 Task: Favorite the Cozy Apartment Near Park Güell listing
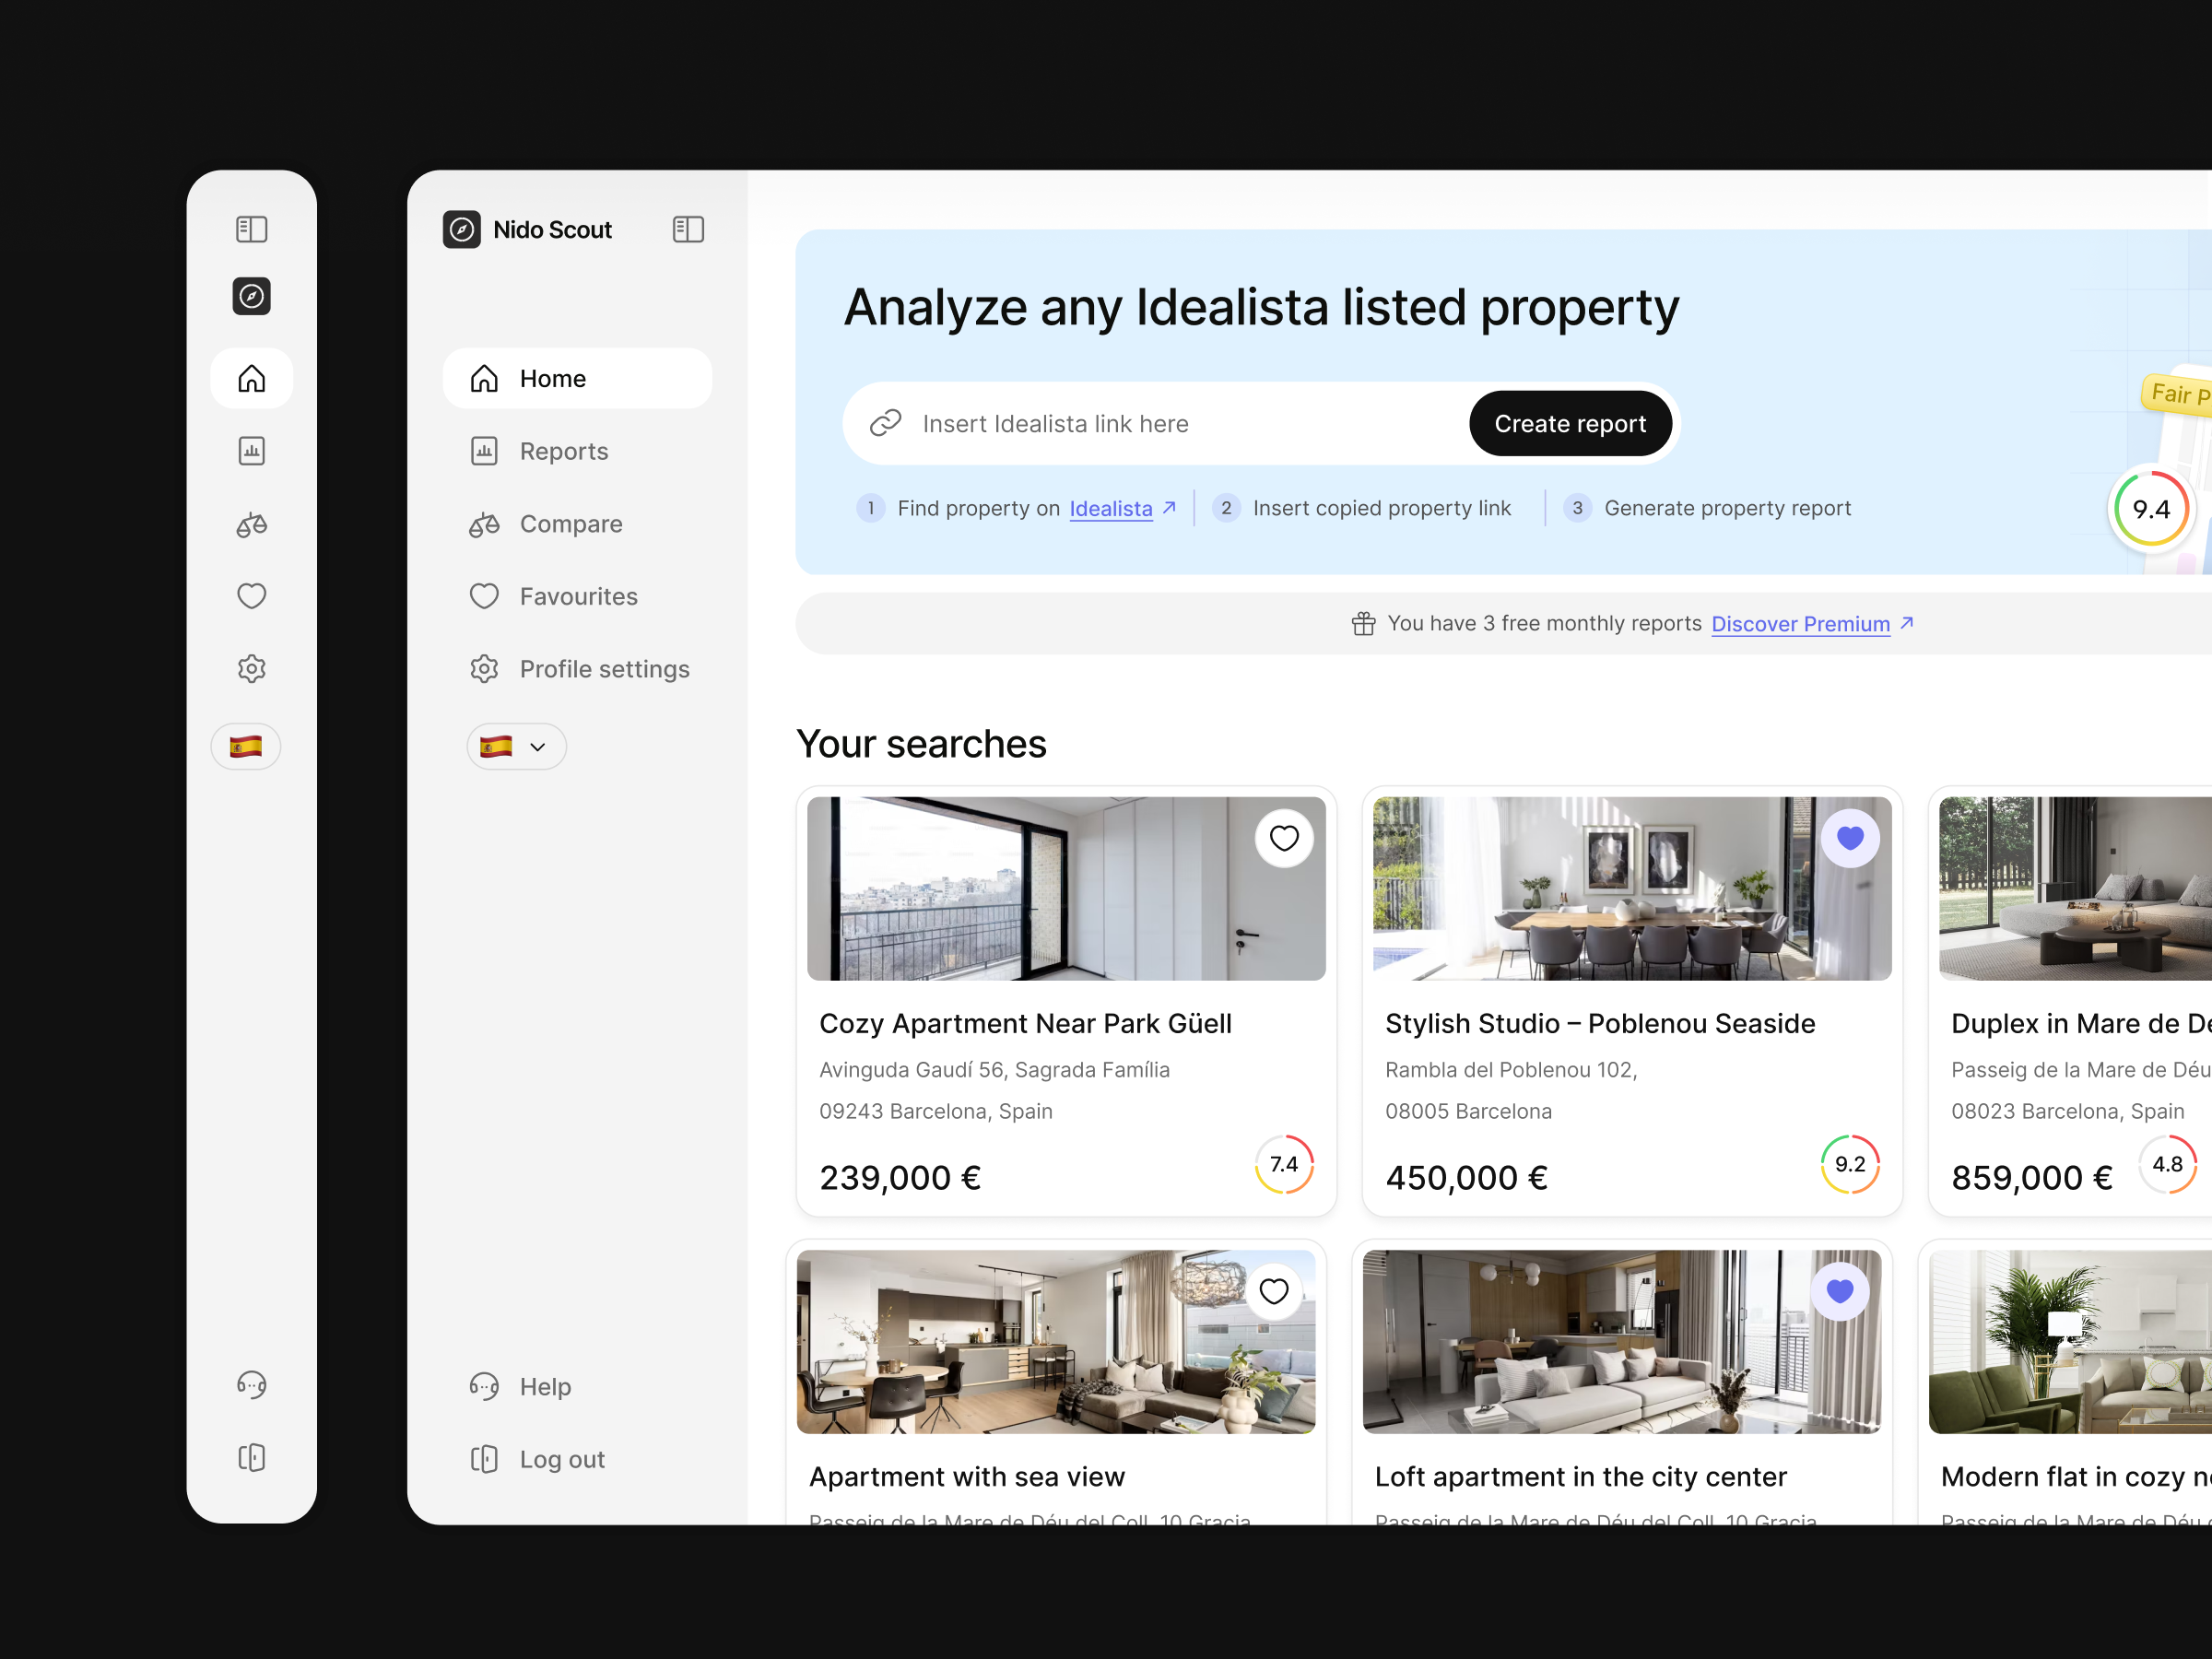click(1284, 838)
